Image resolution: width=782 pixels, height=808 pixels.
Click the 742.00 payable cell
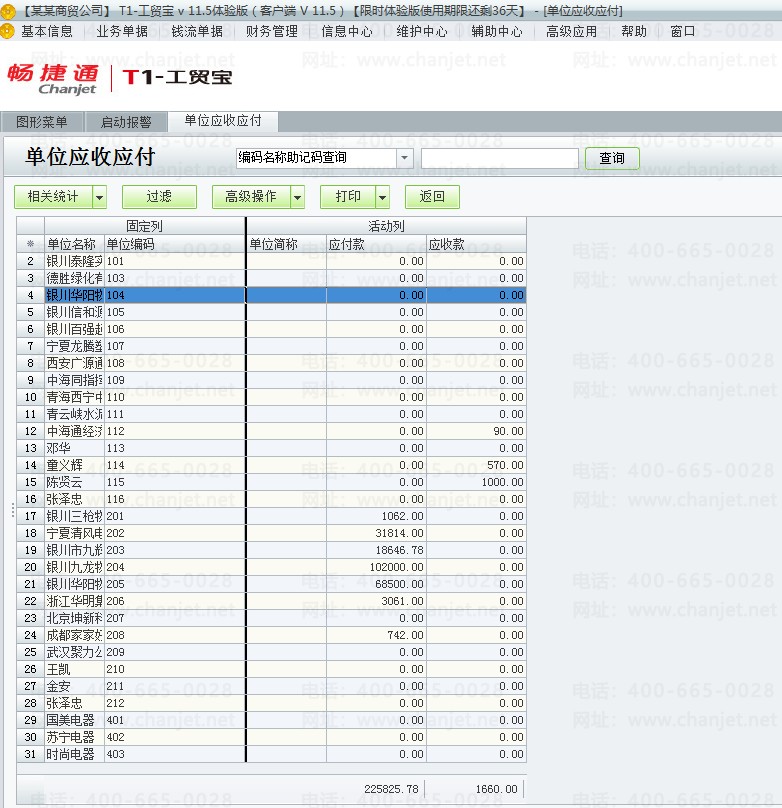pyautogui.click(x=377, y=635)
